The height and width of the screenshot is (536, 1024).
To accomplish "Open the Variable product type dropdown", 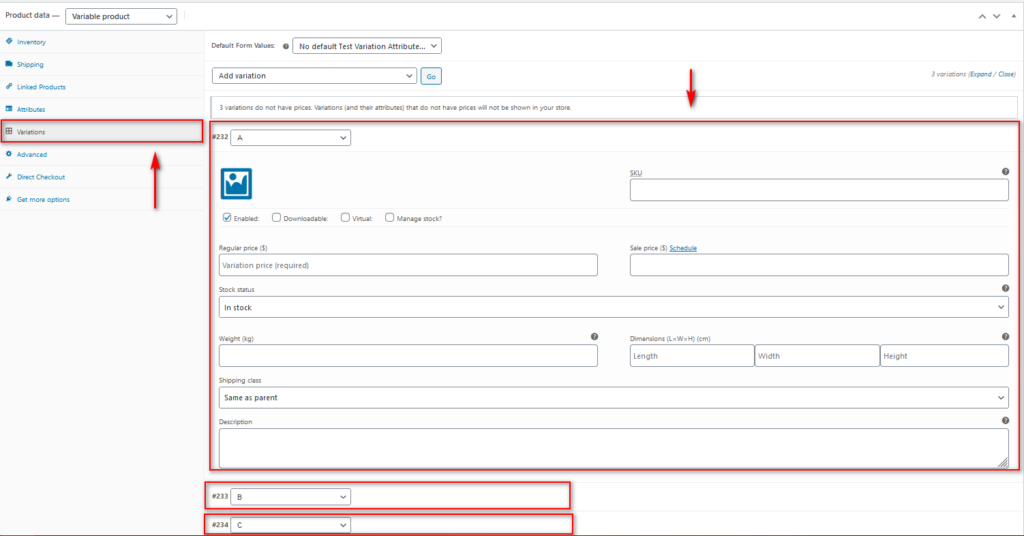I will (121, 16).
